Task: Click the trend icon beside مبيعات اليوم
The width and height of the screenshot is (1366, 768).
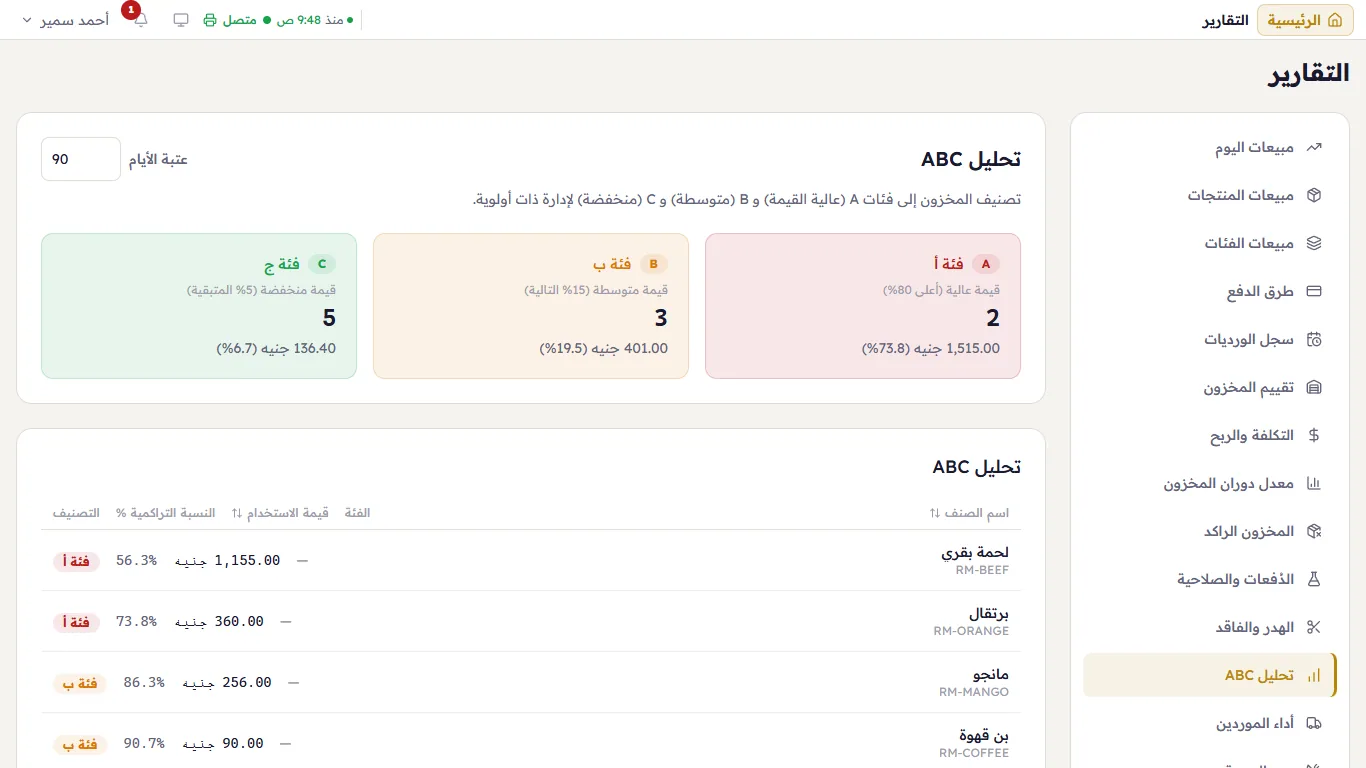Action: coord(1314,147)
